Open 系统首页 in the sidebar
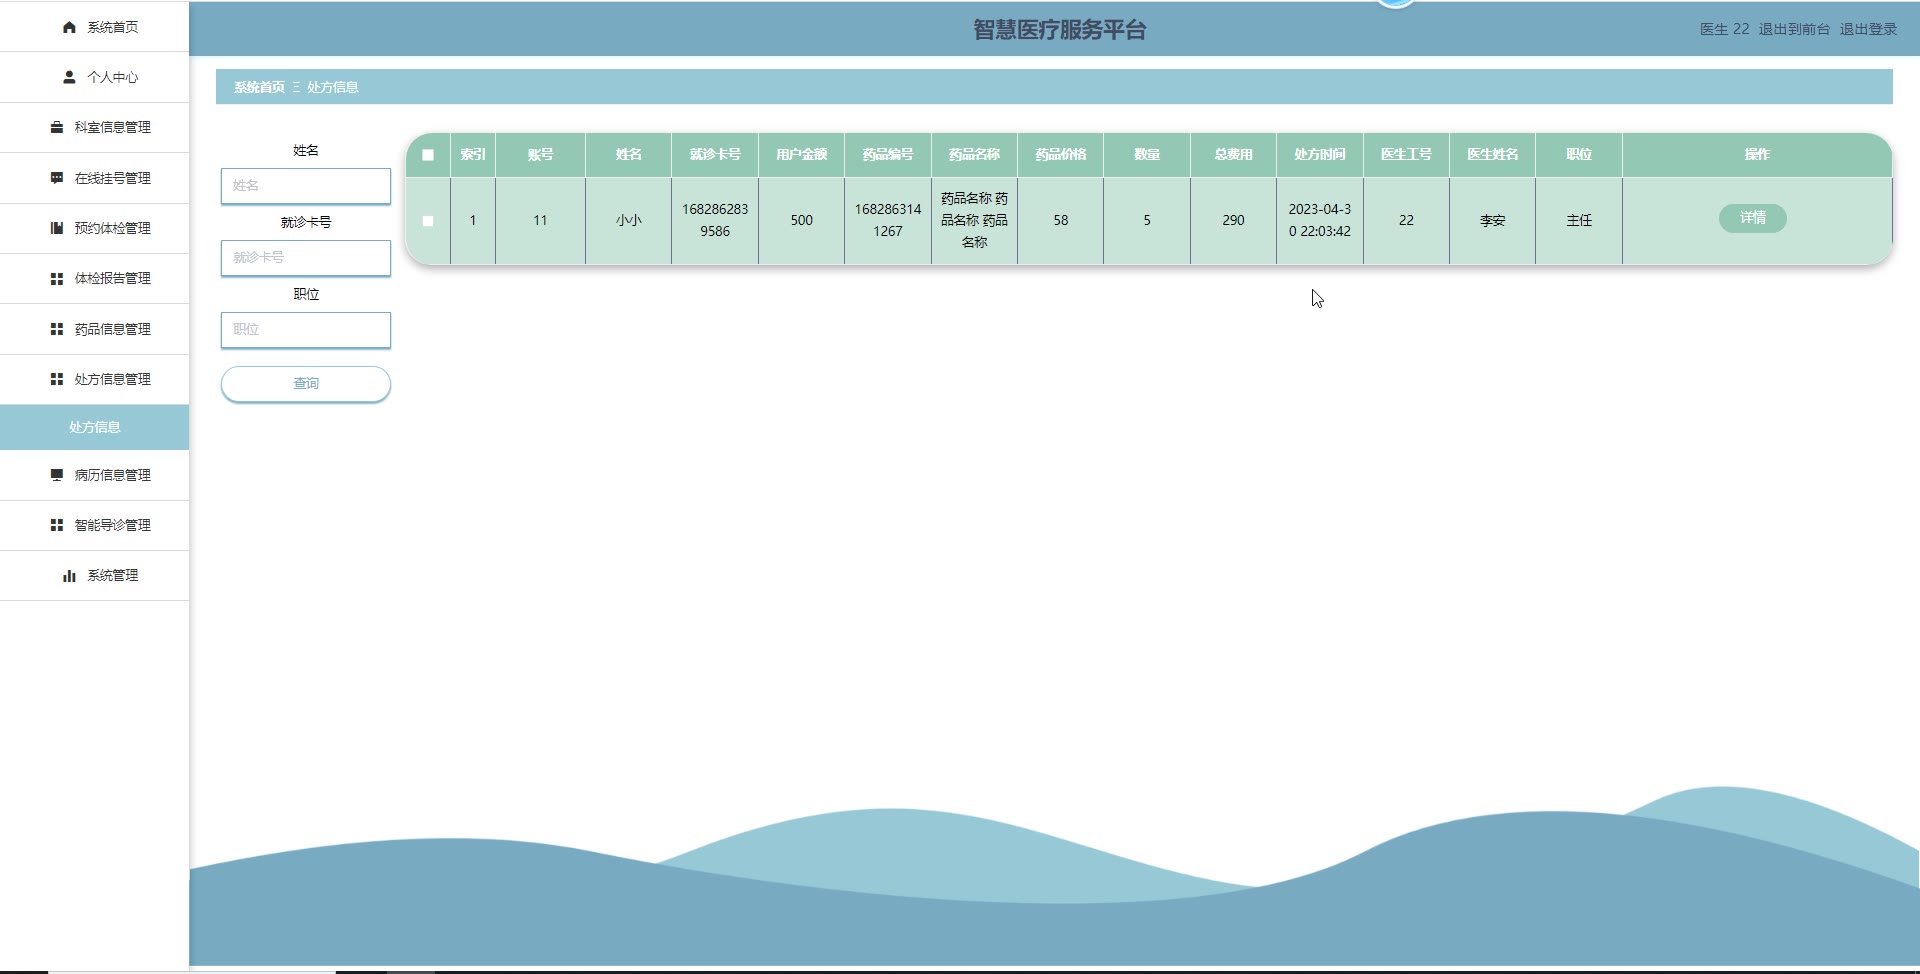 [x=94, y=27]
